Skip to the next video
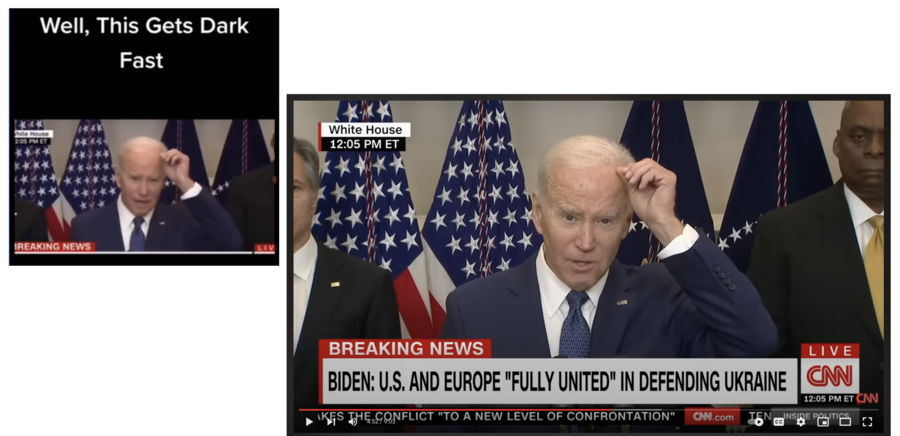Viewport: 900px width, 436px height. (x=331, y=422)
